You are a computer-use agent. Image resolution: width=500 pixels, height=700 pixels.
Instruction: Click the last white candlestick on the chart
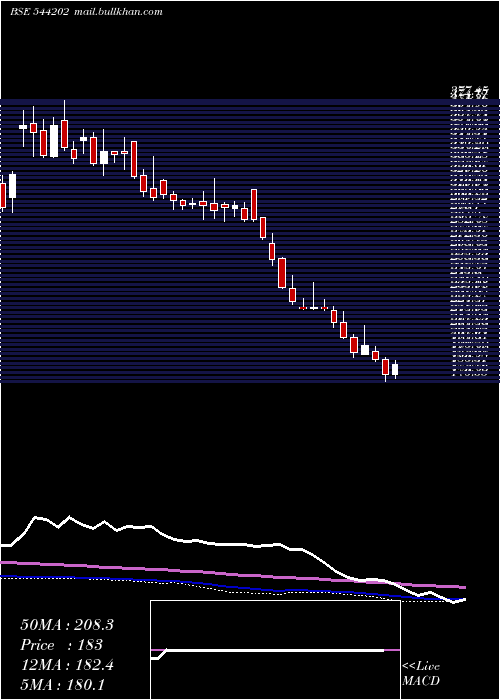395,370
